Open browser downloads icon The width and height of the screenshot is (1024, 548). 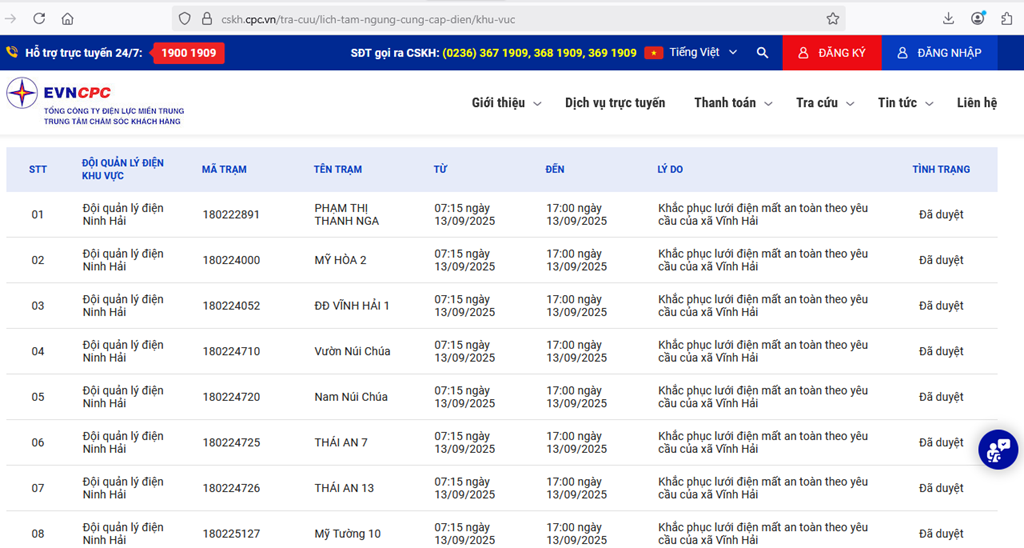tap(948, 19)
